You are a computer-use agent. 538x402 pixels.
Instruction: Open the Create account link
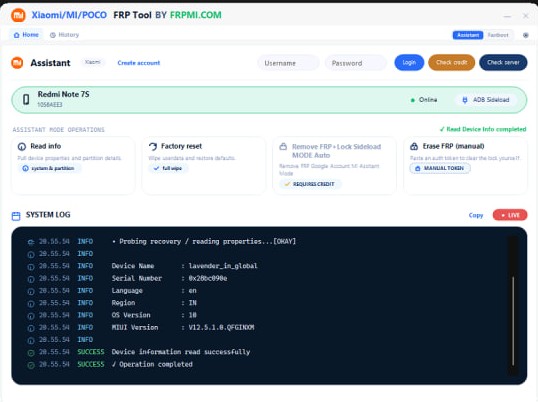[x=139, y=63]
